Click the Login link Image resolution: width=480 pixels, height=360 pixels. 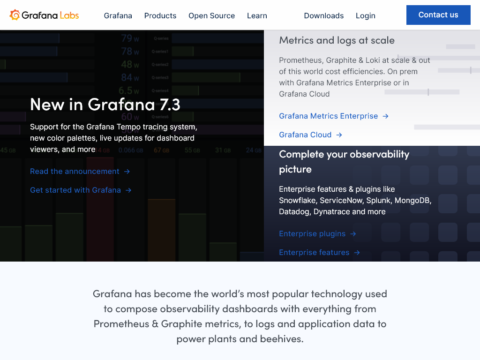click(x=365, y=16)
